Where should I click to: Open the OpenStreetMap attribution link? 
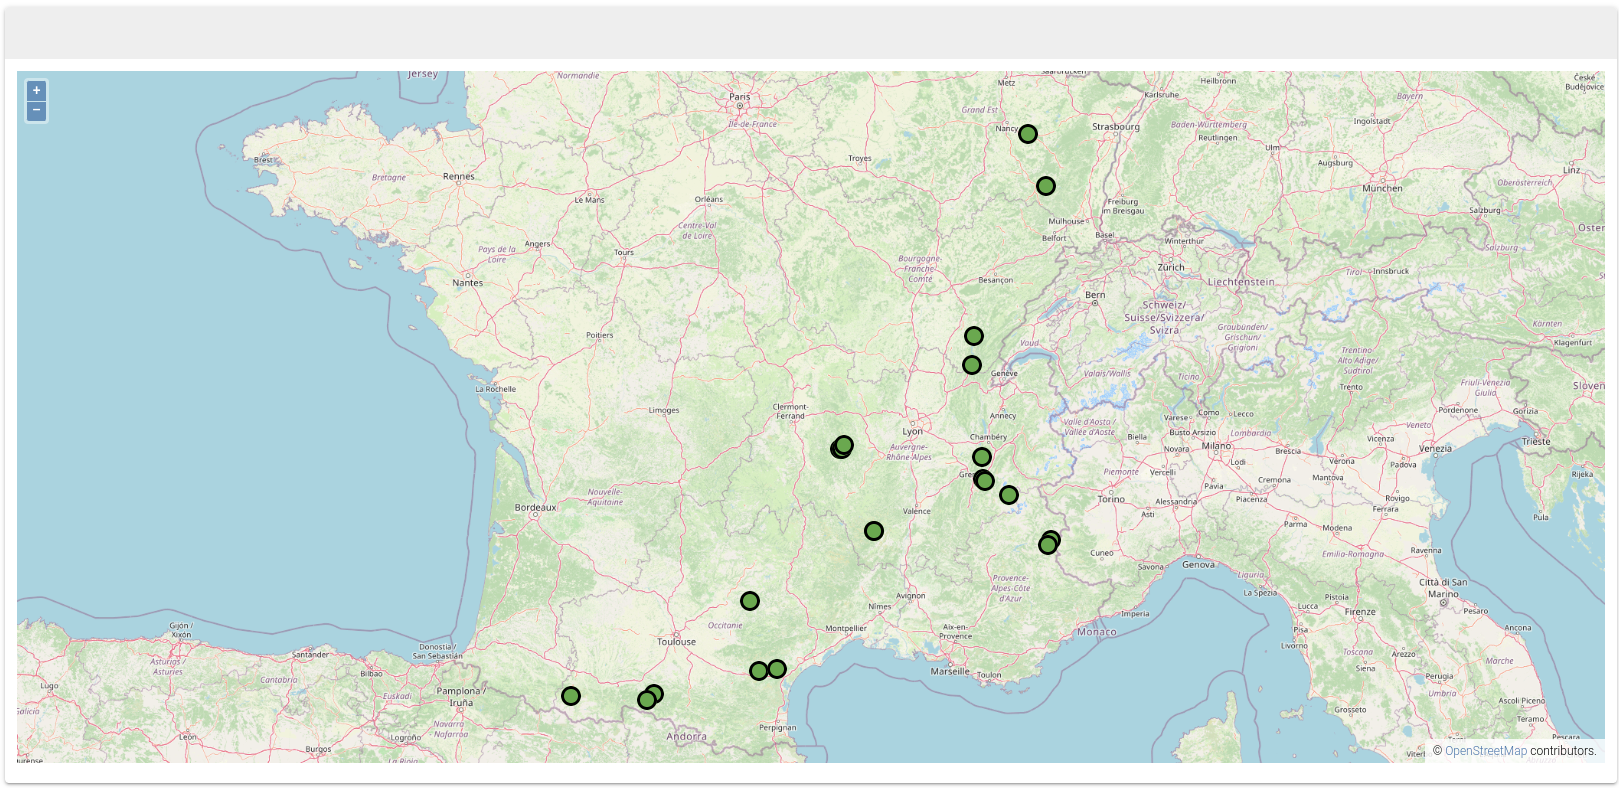coord(1485,751)
